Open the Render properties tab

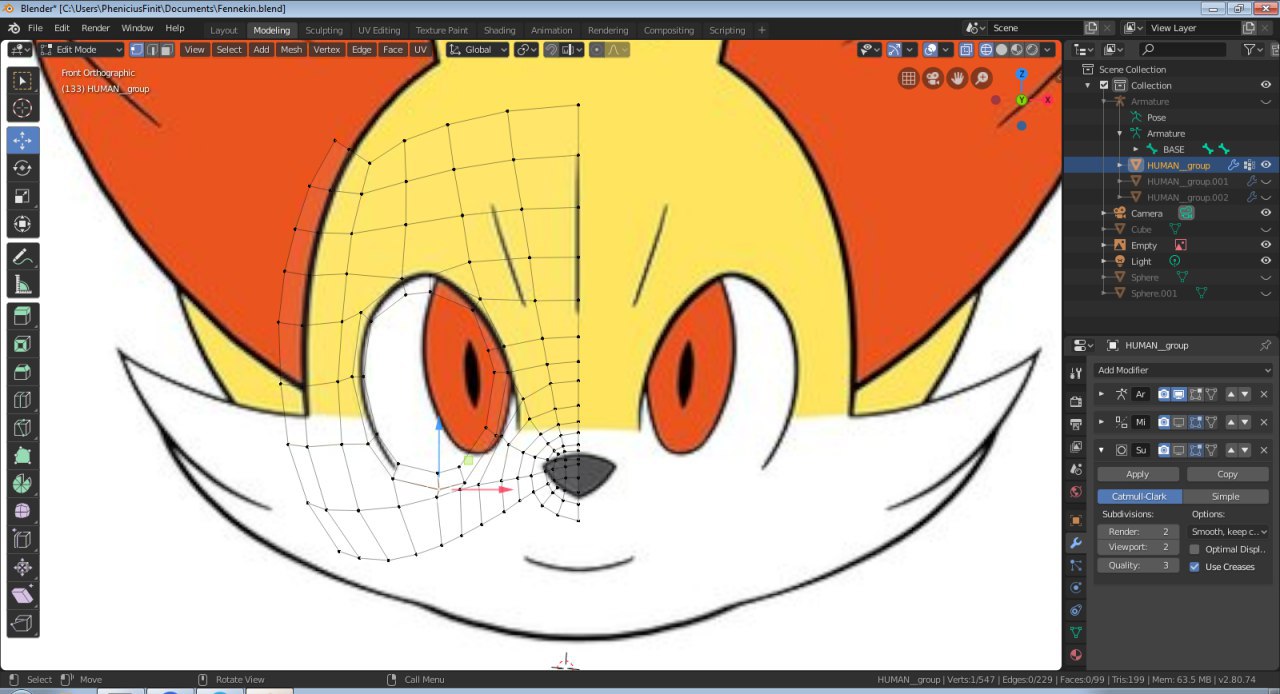(1076, 401)
